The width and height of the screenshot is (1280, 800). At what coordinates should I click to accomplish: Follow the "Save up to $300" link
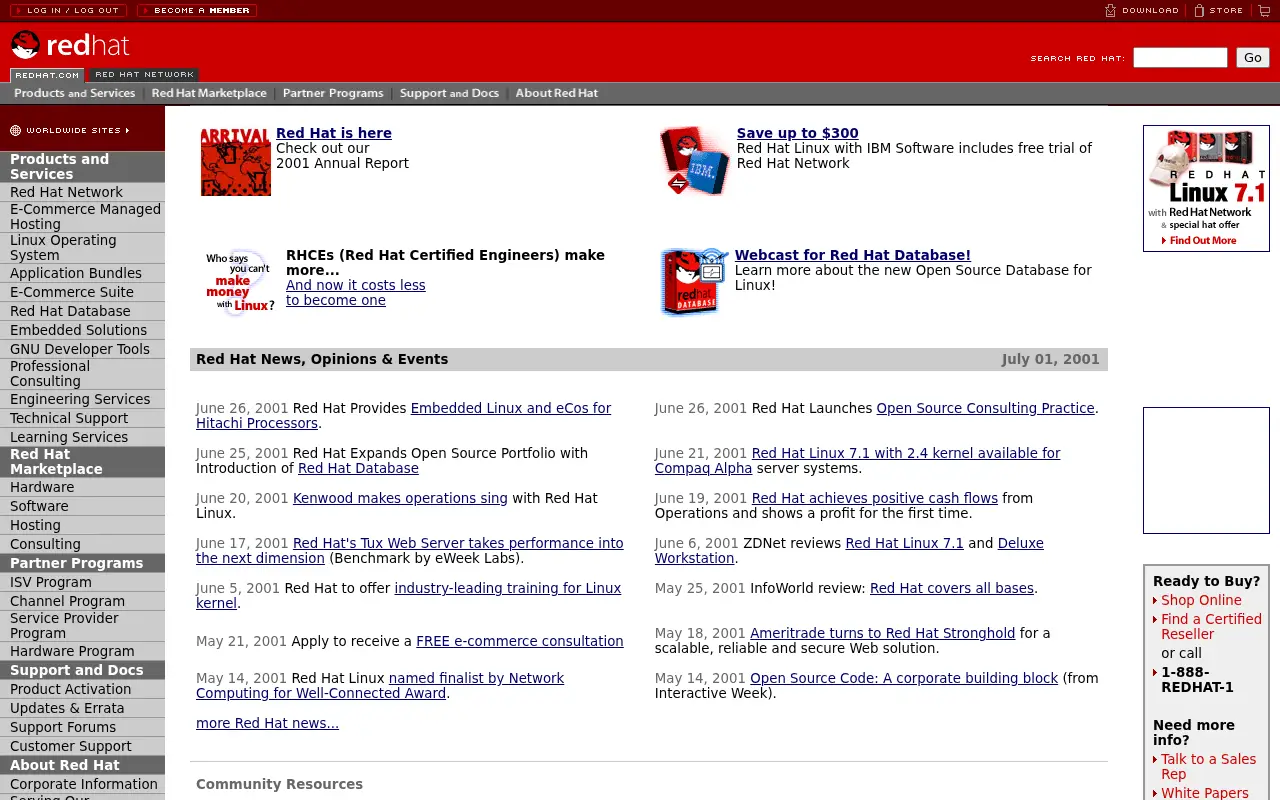(x=798, y=133)
